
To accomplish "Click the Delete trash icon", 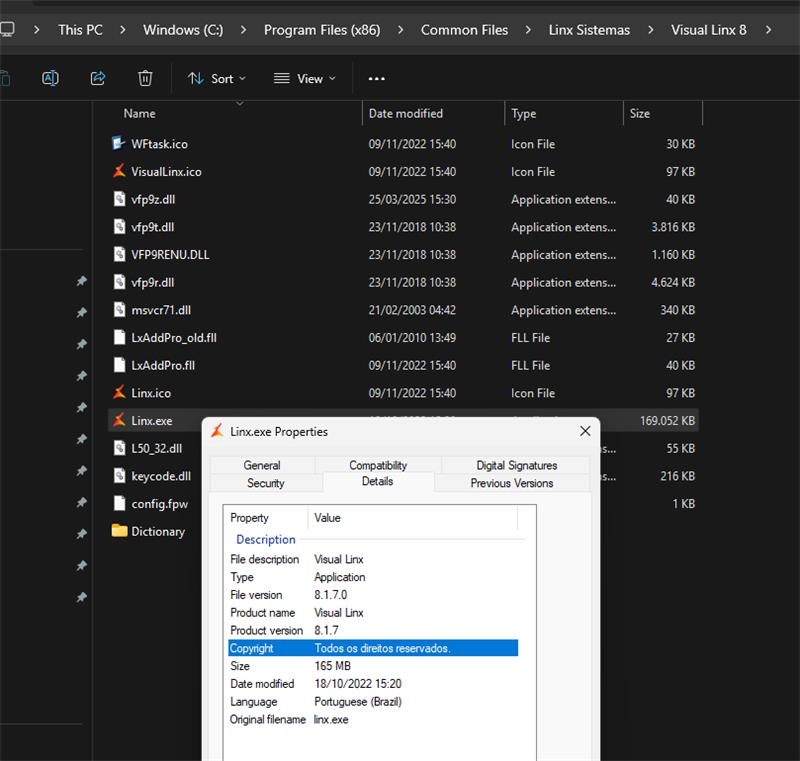I will coord(145,78).
